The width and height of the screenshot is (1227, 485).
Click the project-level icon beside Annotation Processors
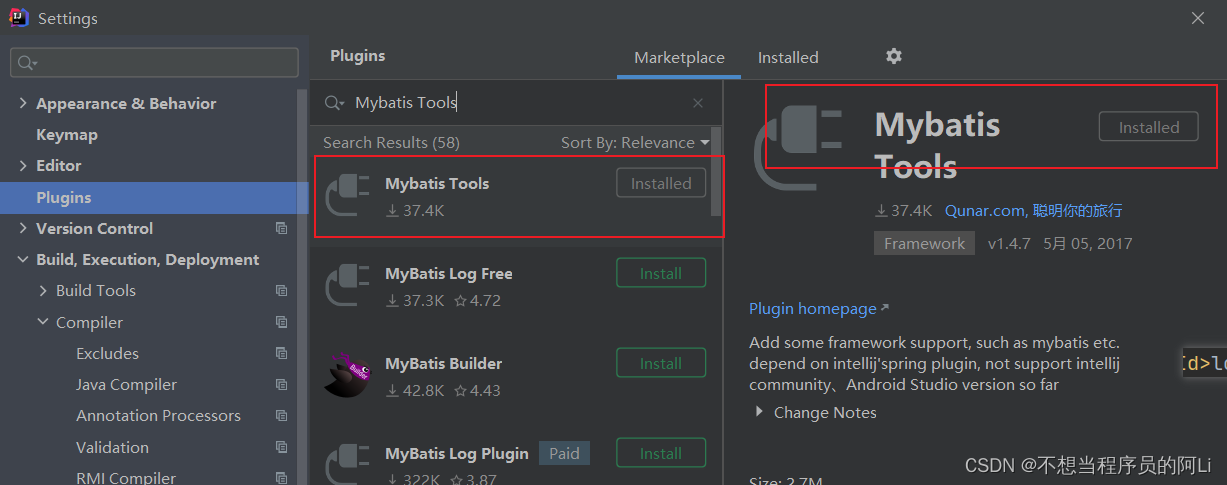coord(282,415)
